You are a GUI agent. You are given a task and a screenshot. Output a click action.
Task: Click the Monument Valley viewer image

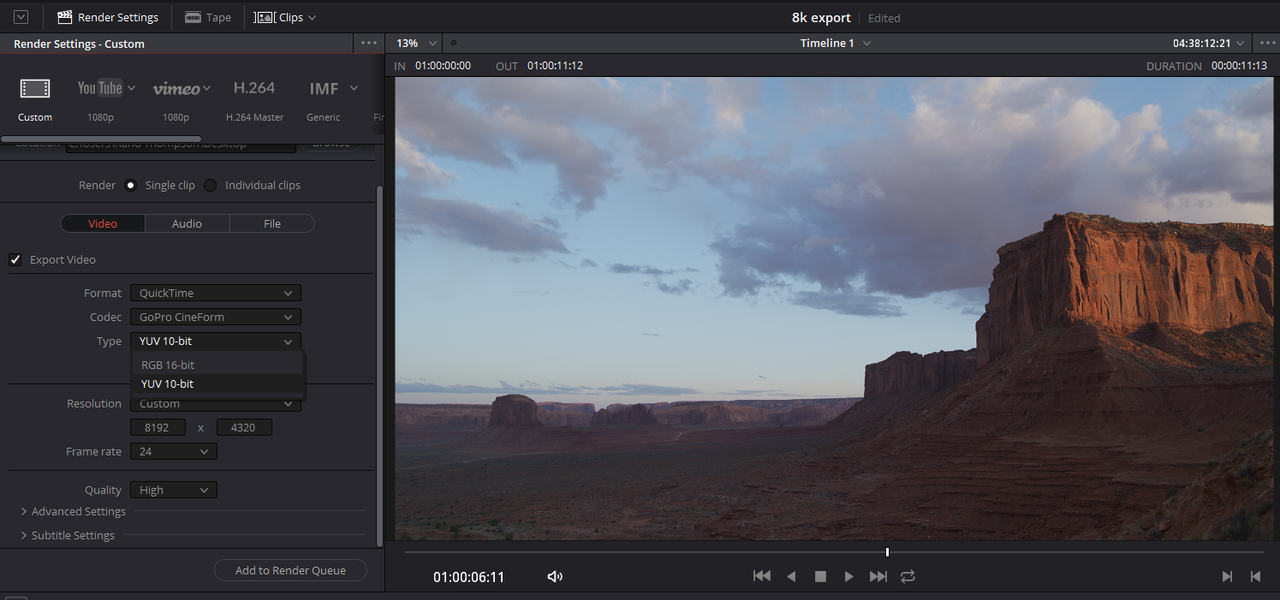click(x=835, y=308)
